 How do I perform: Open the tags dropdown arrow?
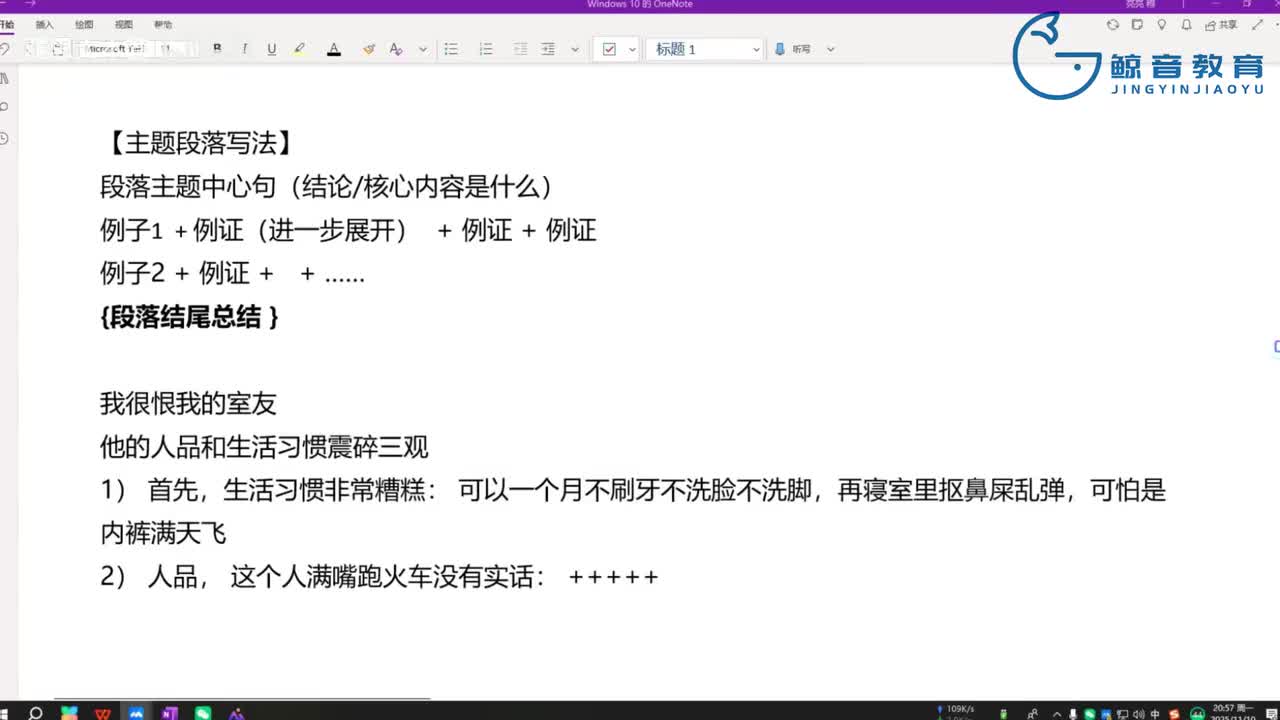(632, 49)
